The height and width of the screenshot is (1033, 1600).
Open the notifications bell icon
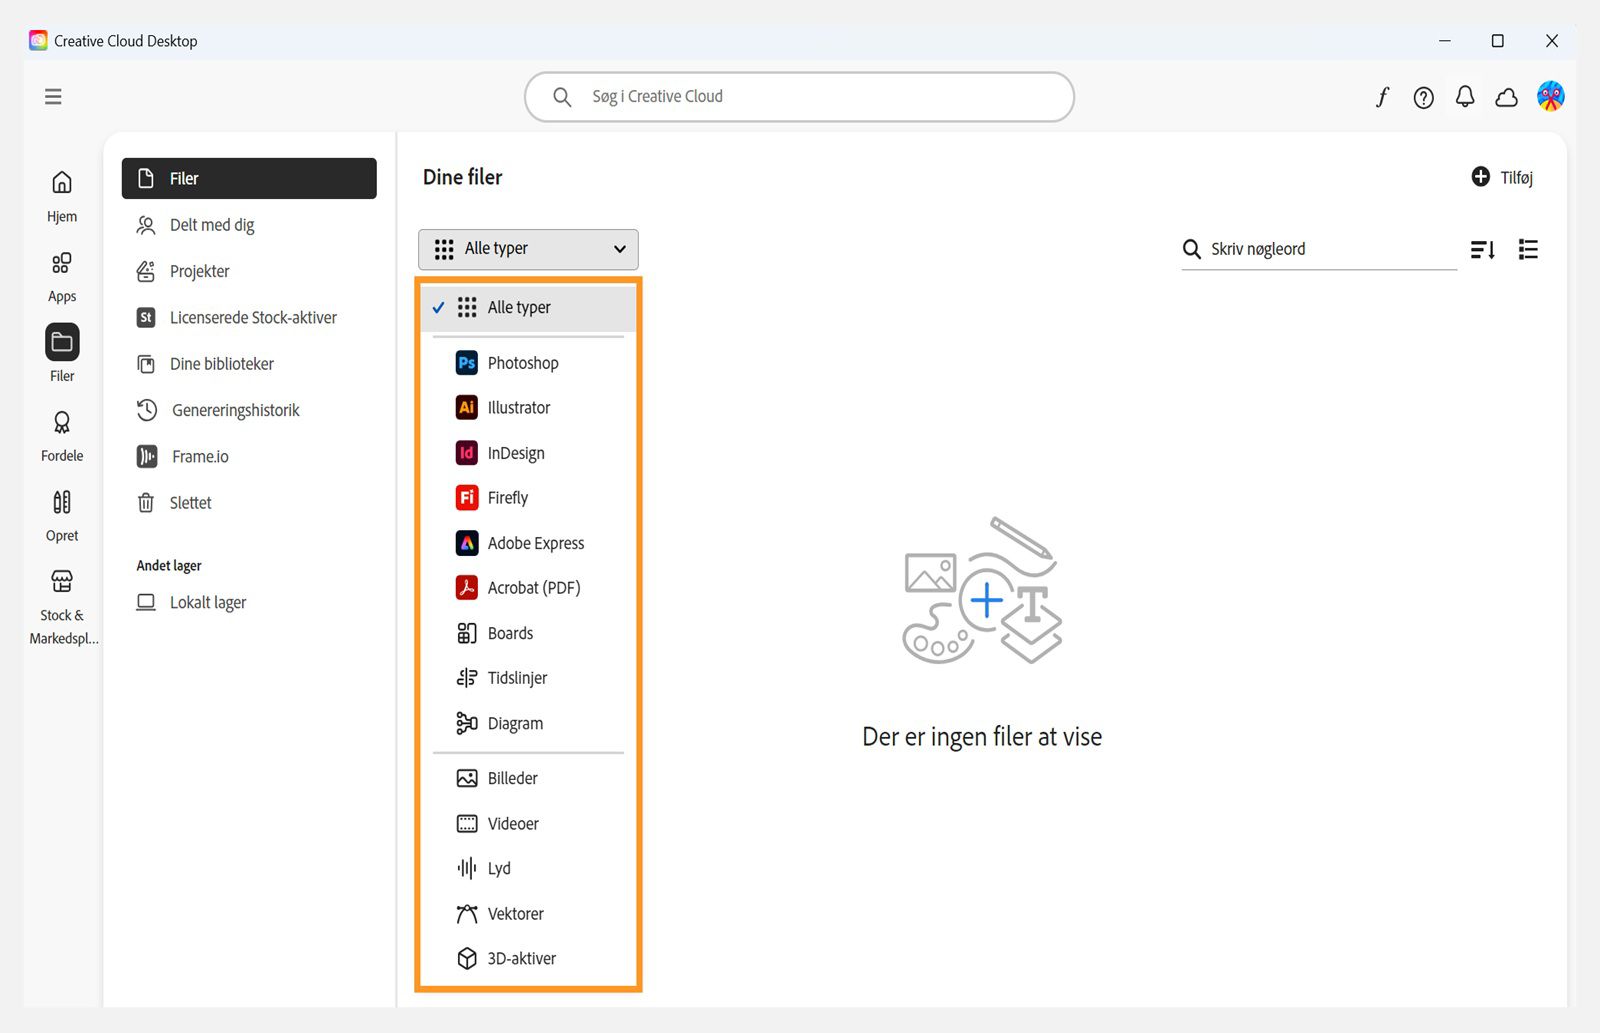coord(1465,97)
